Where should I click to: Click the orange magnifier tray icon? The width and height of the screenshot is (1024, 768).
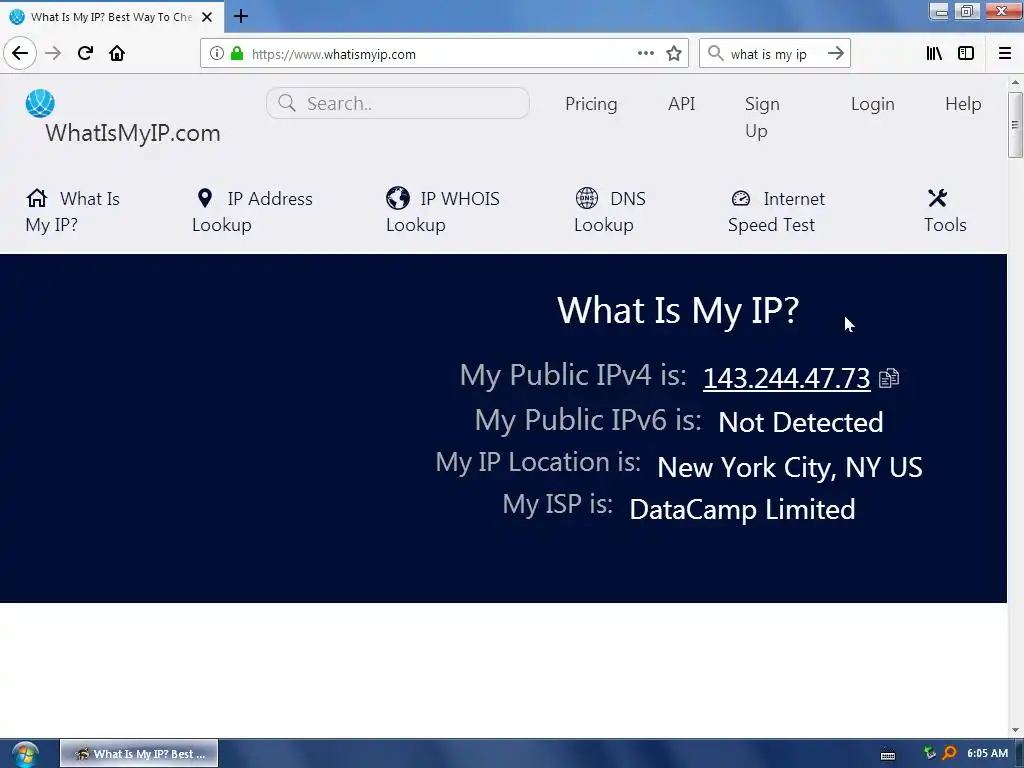[x=950, y=754]
